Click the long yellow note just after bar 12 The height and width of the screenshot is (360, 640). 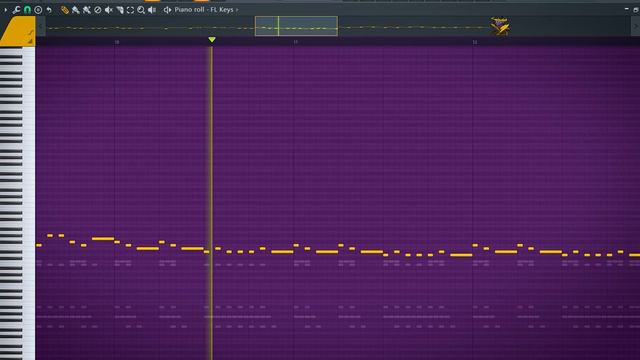tap(506, 252)
